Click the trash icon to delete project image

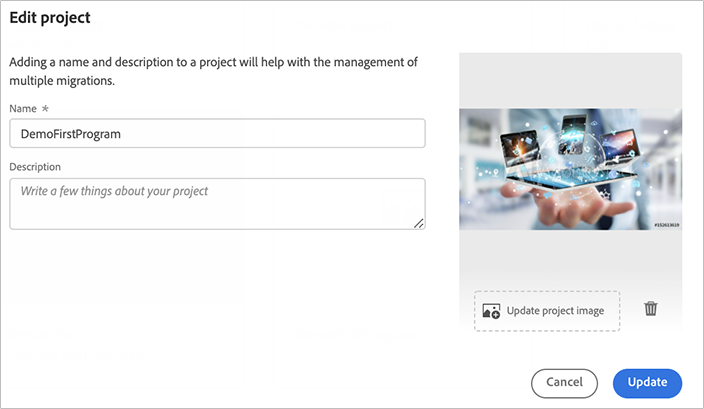pyautogui.click(x=650, y=309)
